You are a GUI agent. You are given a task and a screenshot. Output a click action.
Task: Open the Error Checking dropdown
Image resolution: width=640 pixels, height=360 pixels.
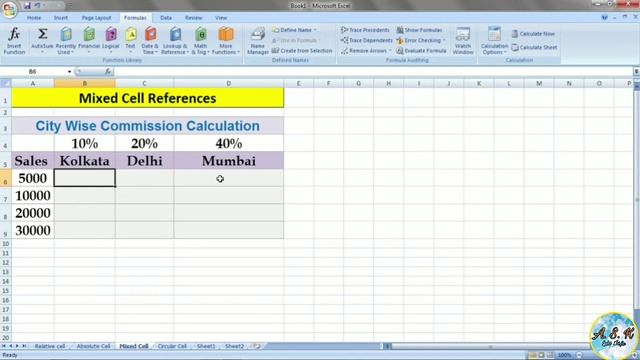click(x=444, y=40)
